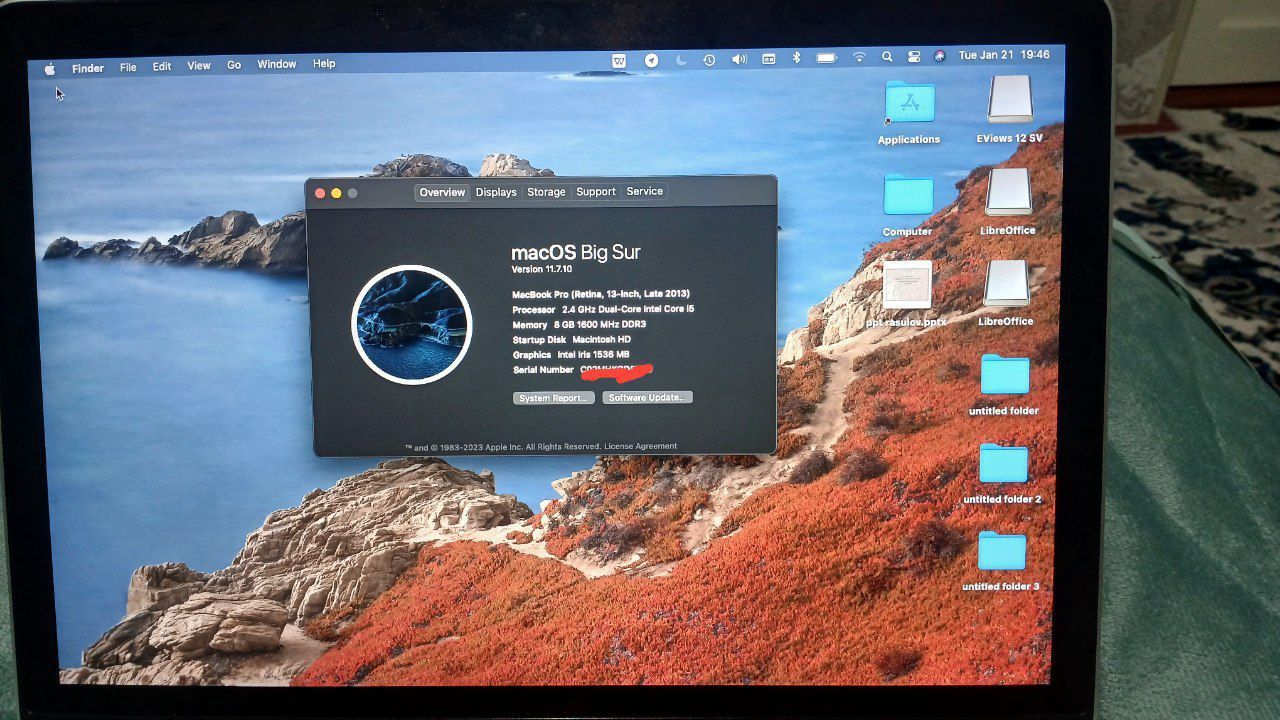The image size is (1280, 720).
Task: Click the Memory 8 GB line
Action: tap(579, 325)
